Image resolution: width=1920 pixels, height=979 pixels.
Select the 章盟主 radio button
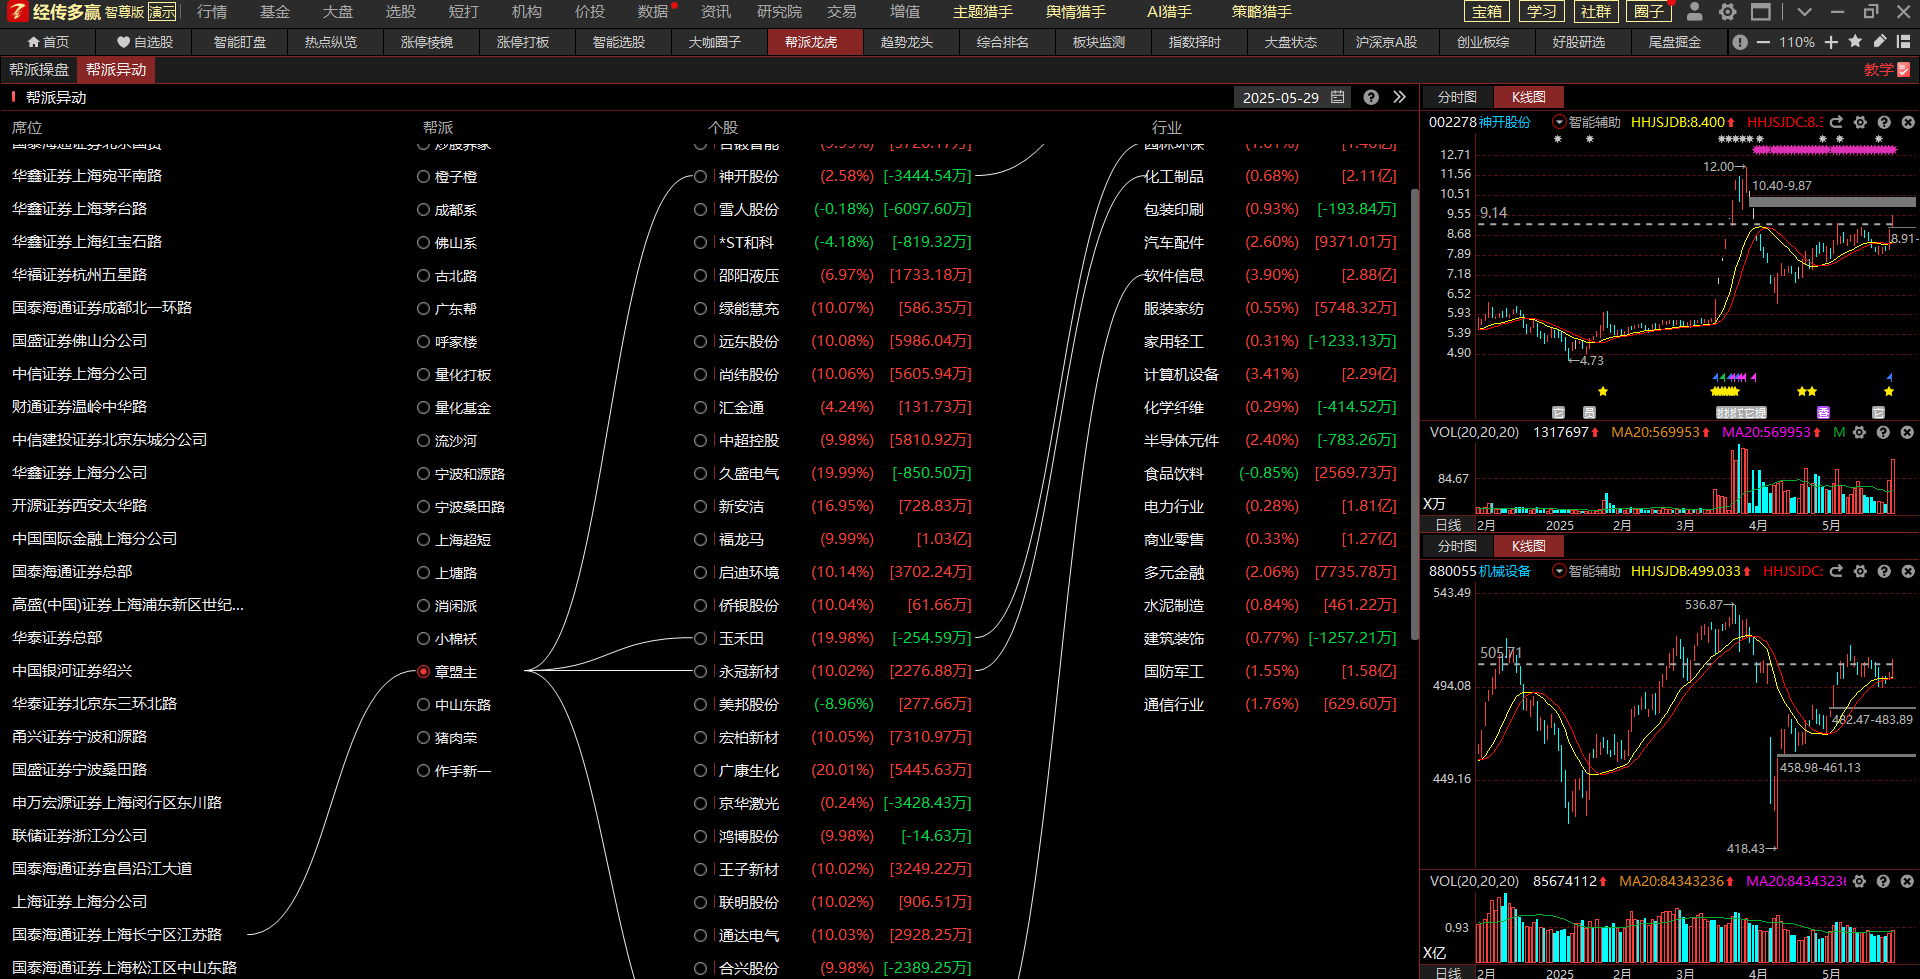(423, 672)
